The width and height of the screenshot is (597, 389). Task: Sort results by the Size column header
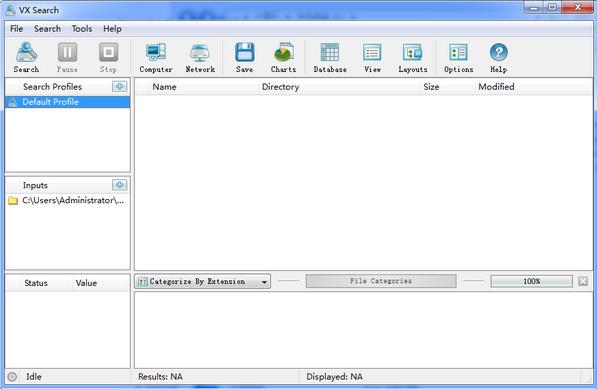click(431, 87)
